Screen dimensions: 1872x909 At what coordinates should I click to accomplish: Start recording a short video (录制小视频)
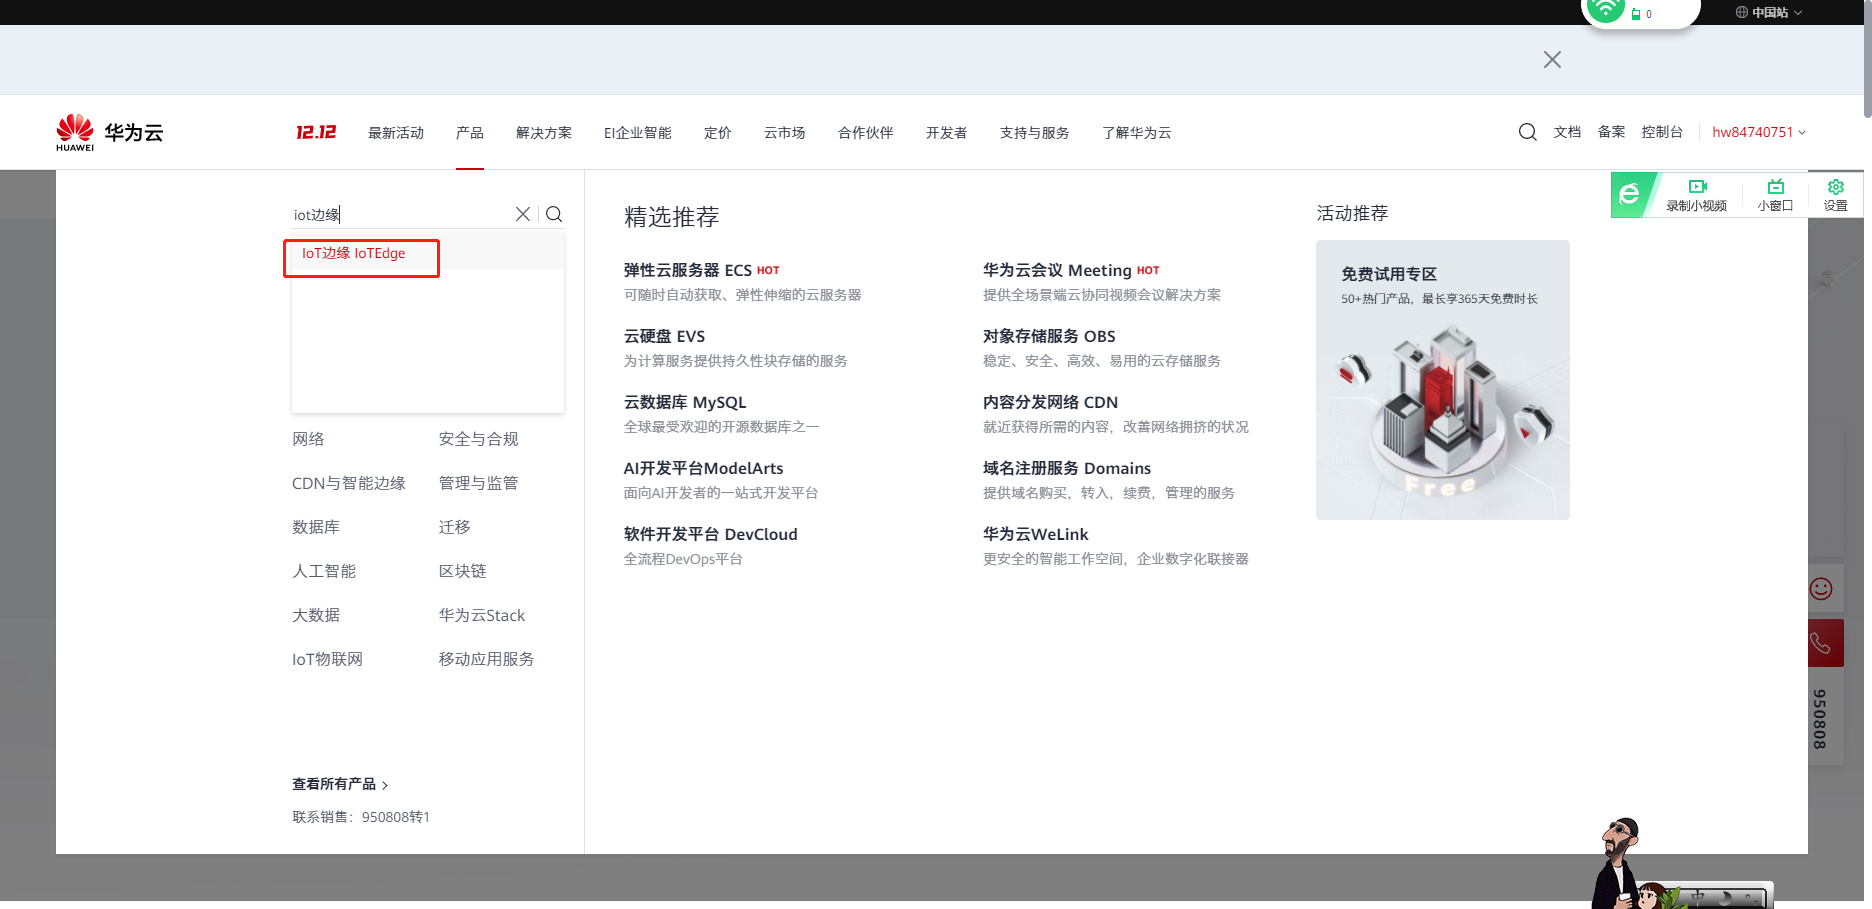coord(1697,195)
